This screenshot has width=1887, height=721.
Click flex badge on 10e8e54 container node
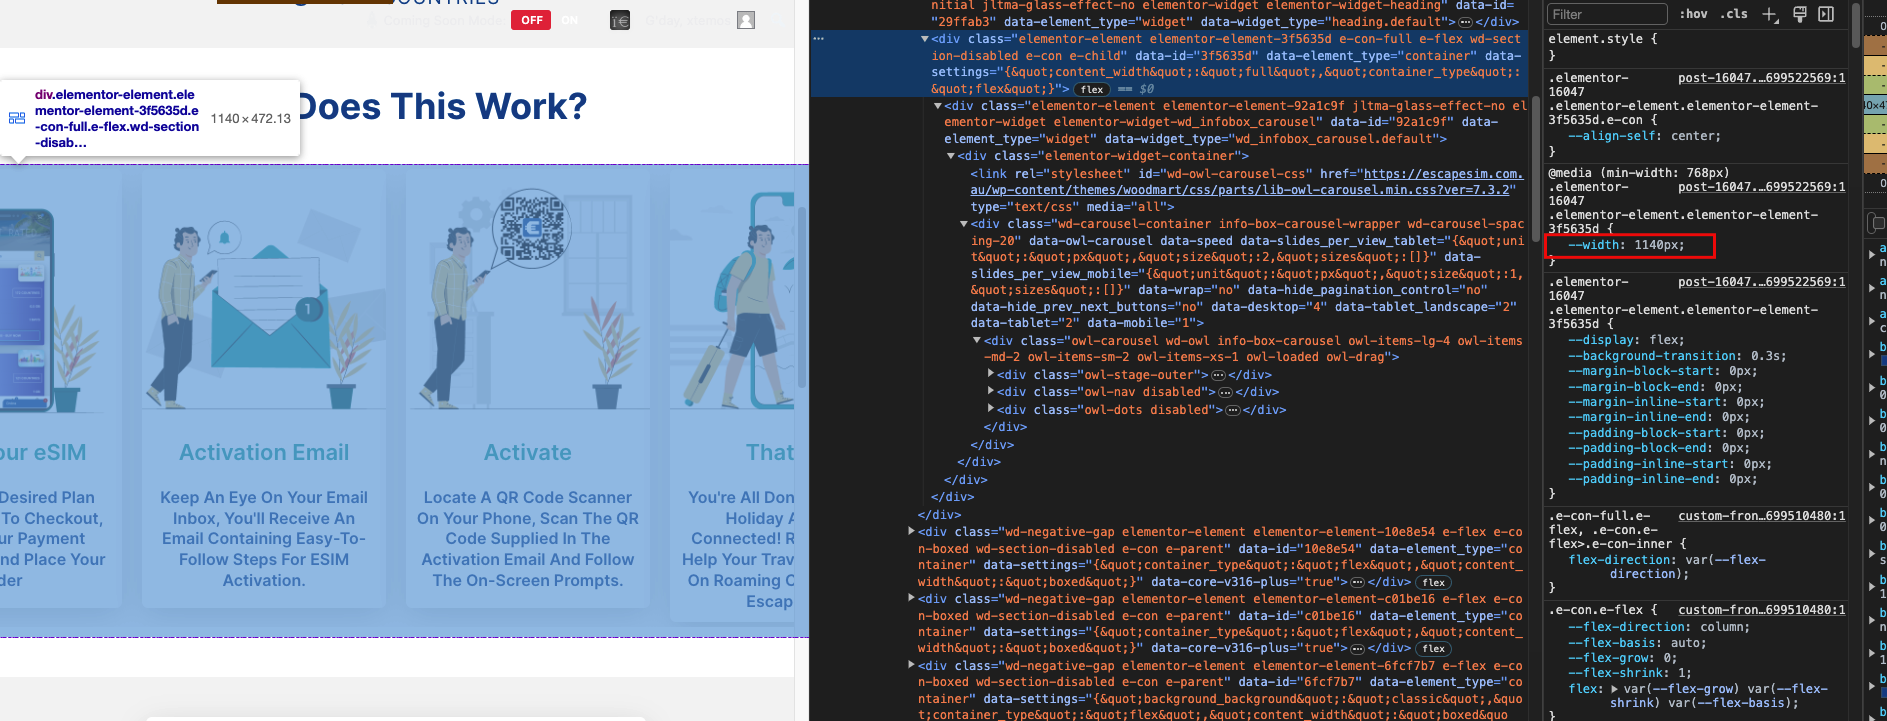(1433, 582)
